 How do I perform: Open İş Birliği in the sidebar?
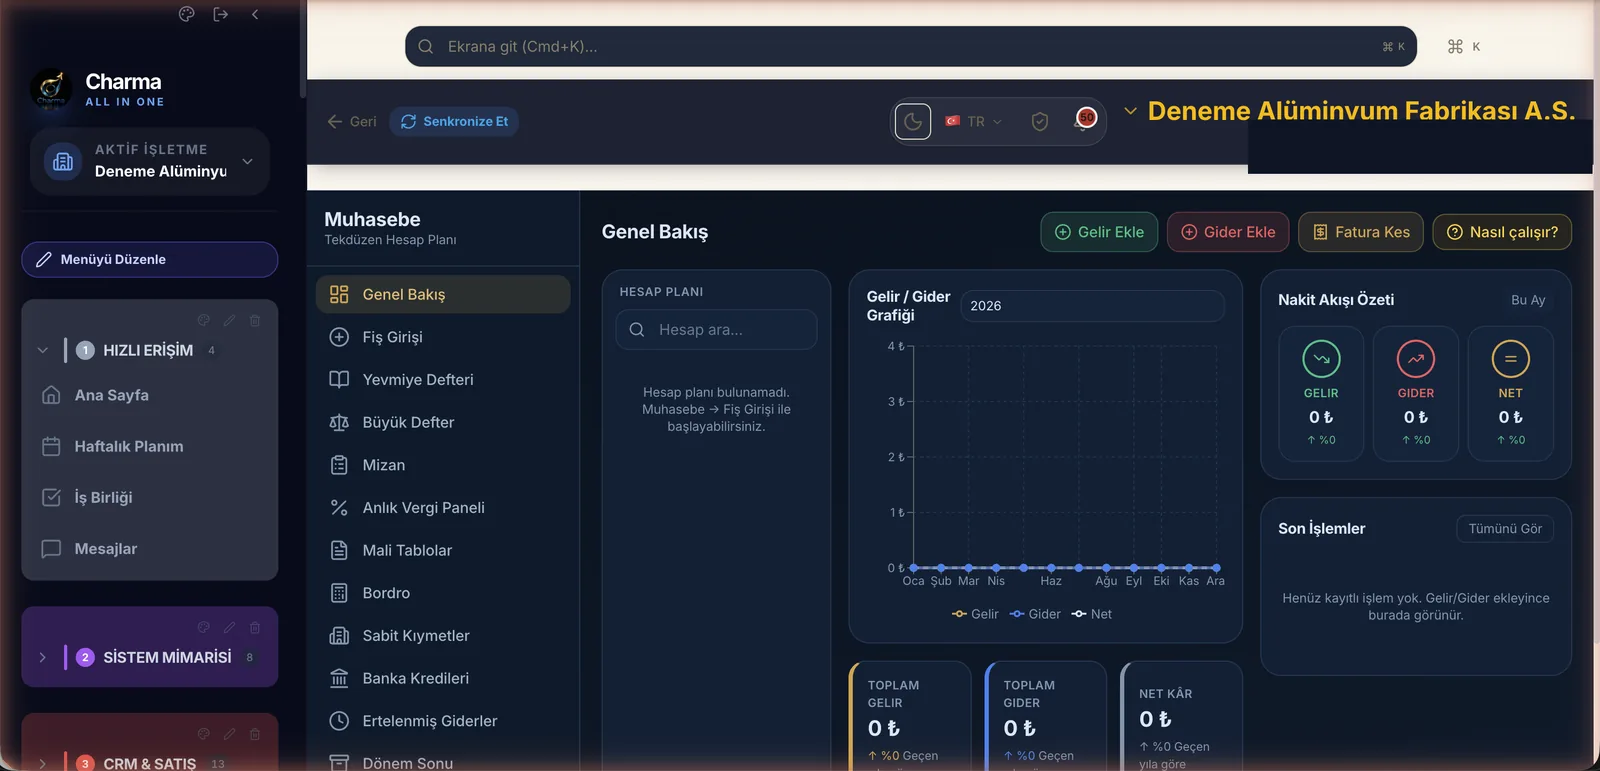point(150,497)
